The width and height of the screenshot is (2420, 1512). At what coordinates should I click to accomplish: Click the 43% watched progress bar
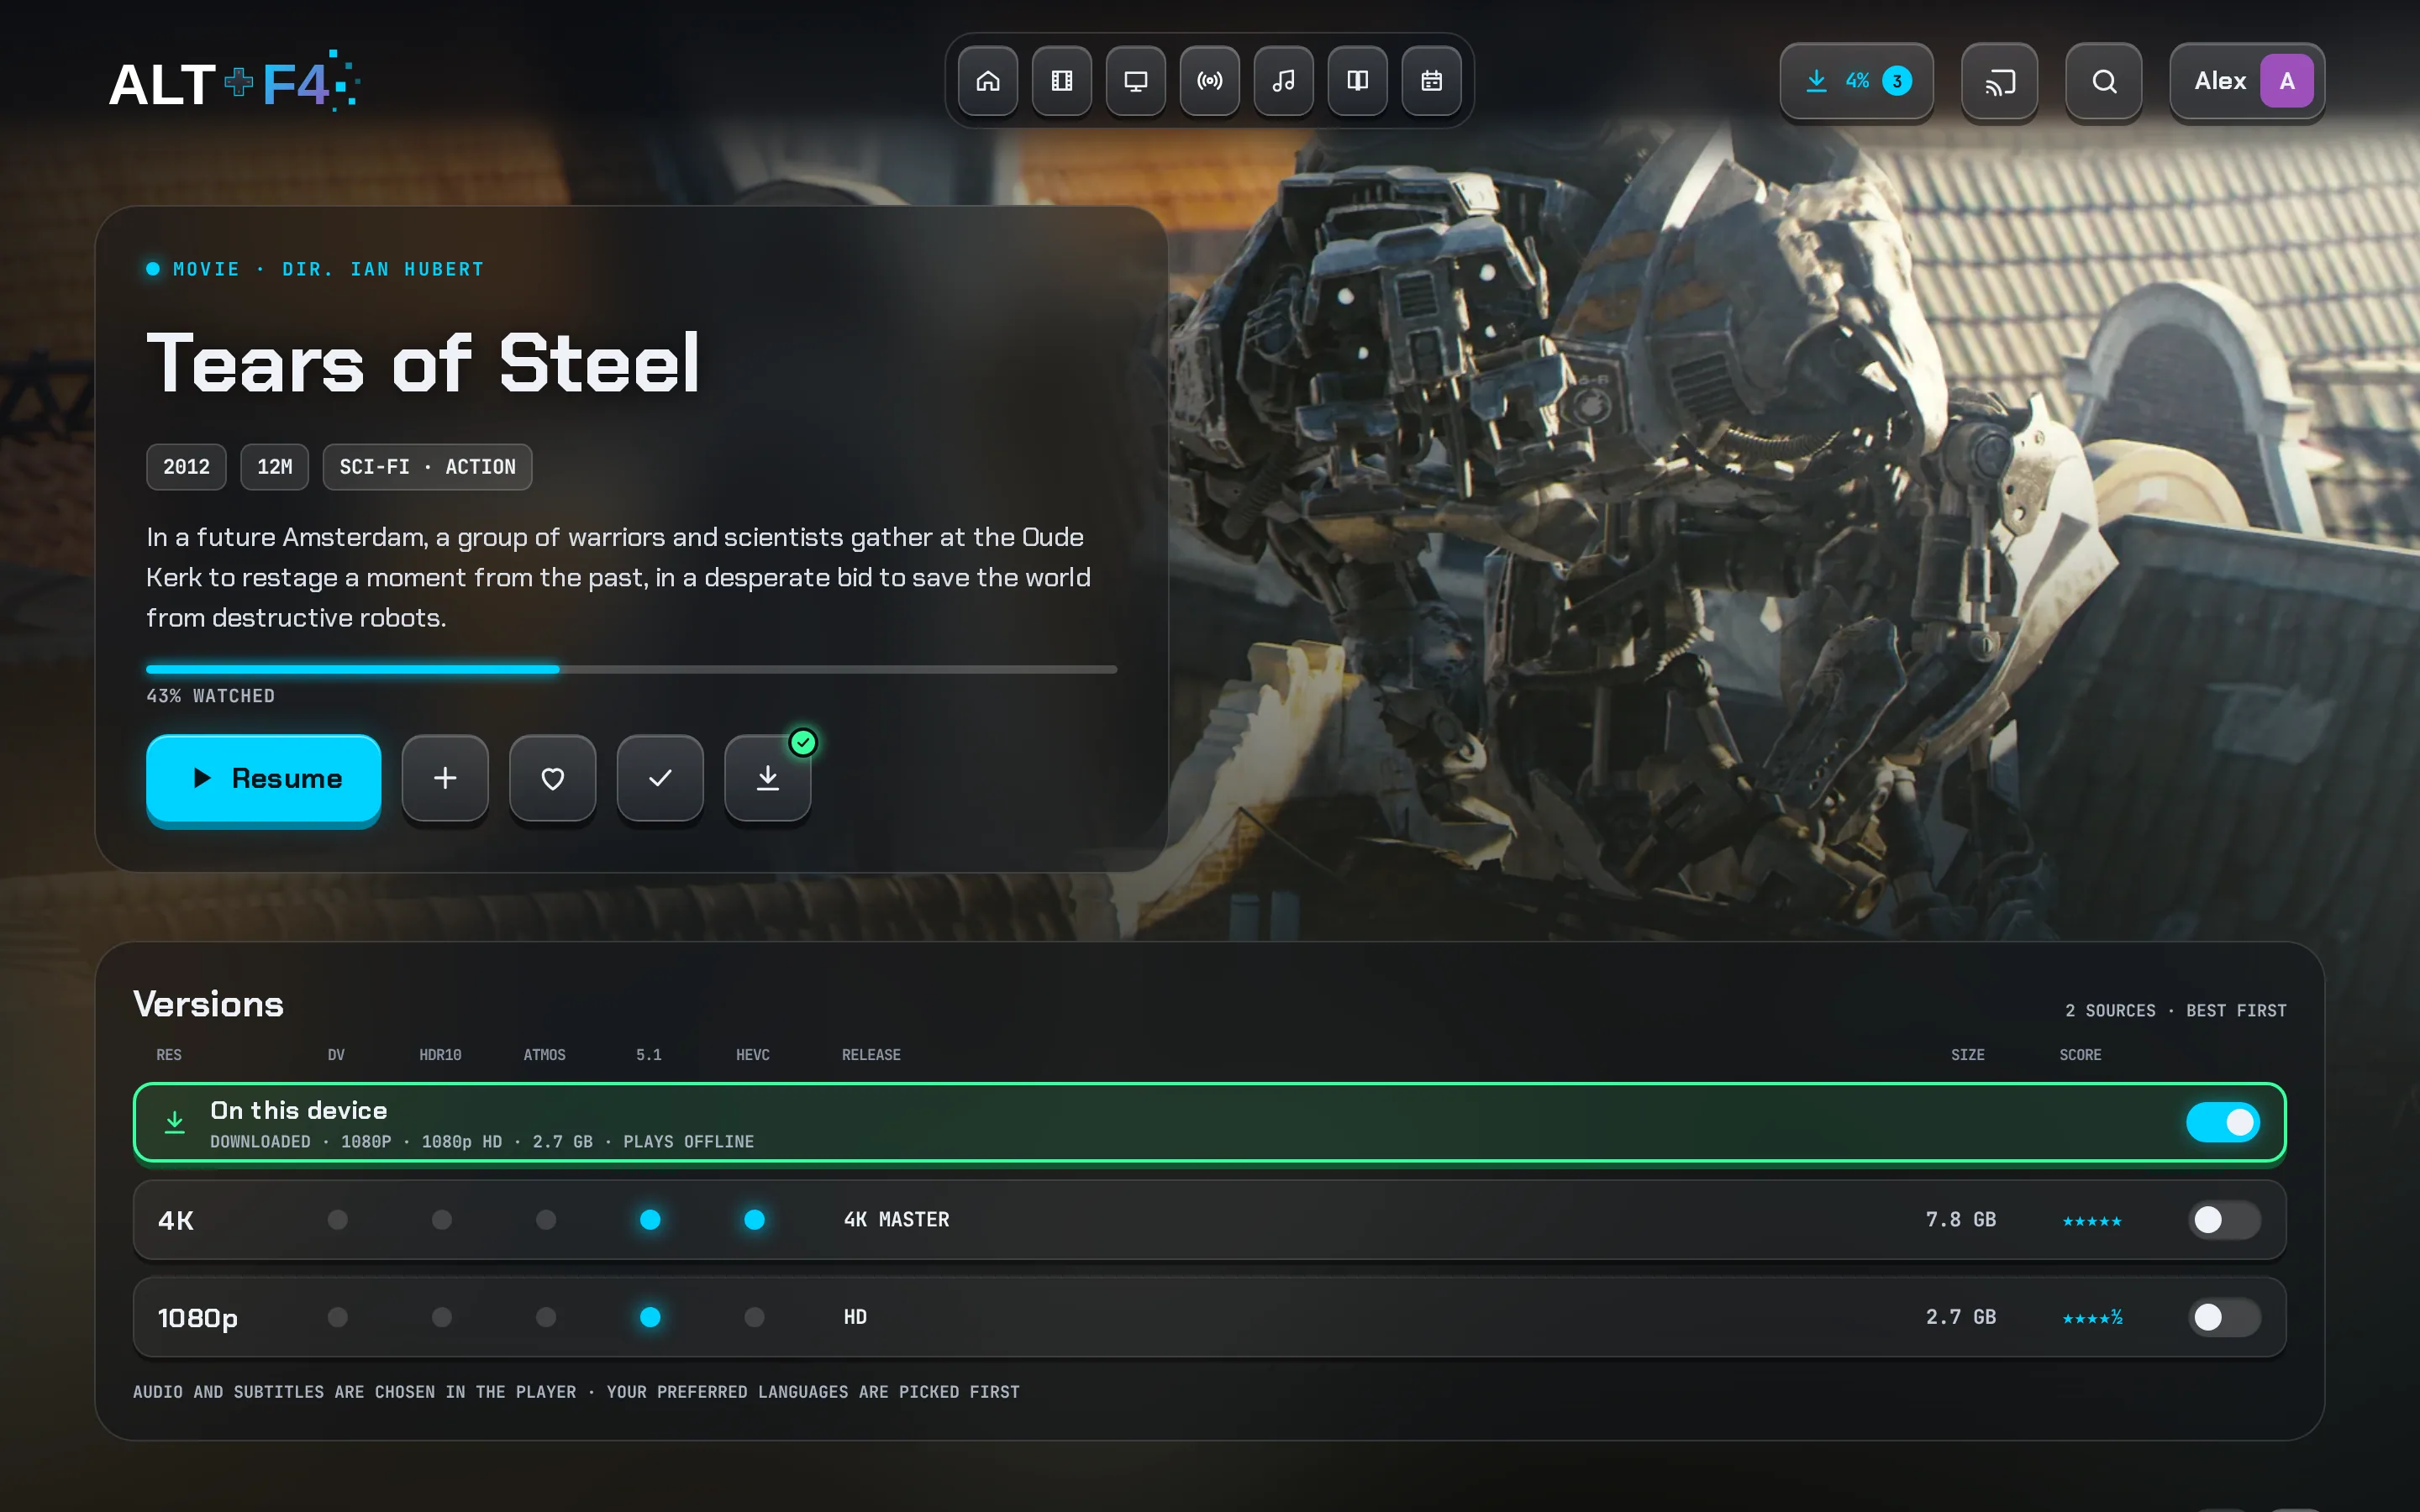pyautogui.click(x=631, y=669)
